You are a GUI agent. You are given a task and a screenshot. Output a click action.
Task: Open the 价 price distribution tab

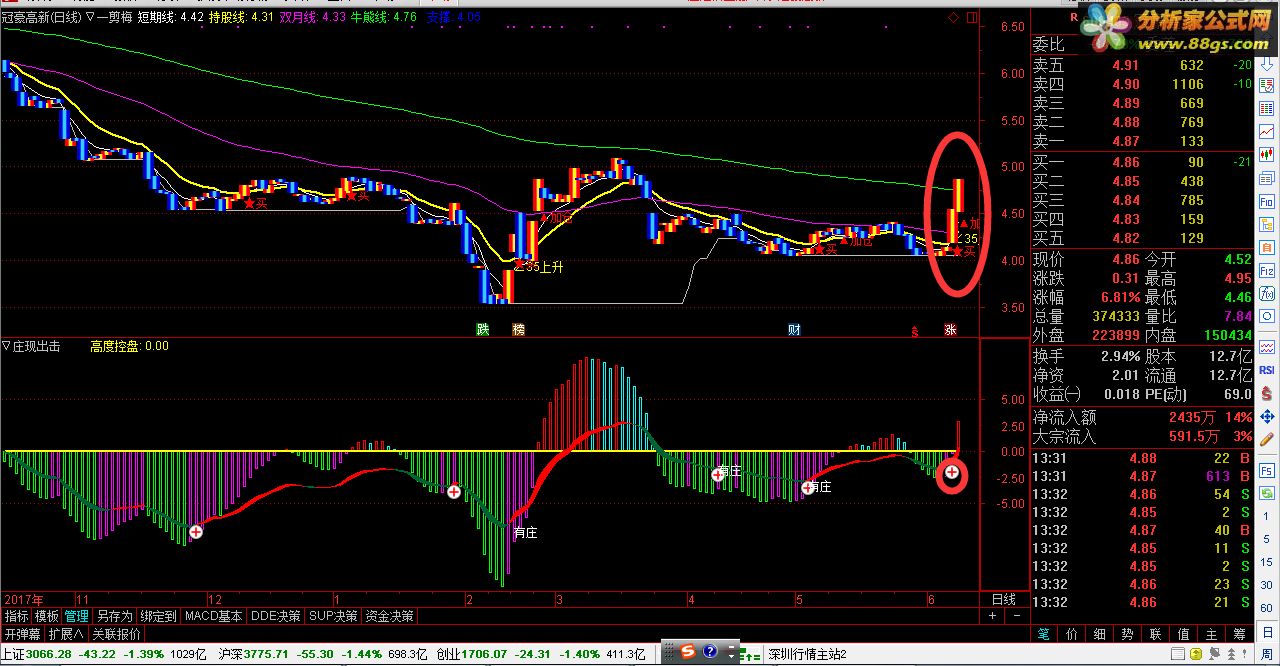pos(1071,634)
